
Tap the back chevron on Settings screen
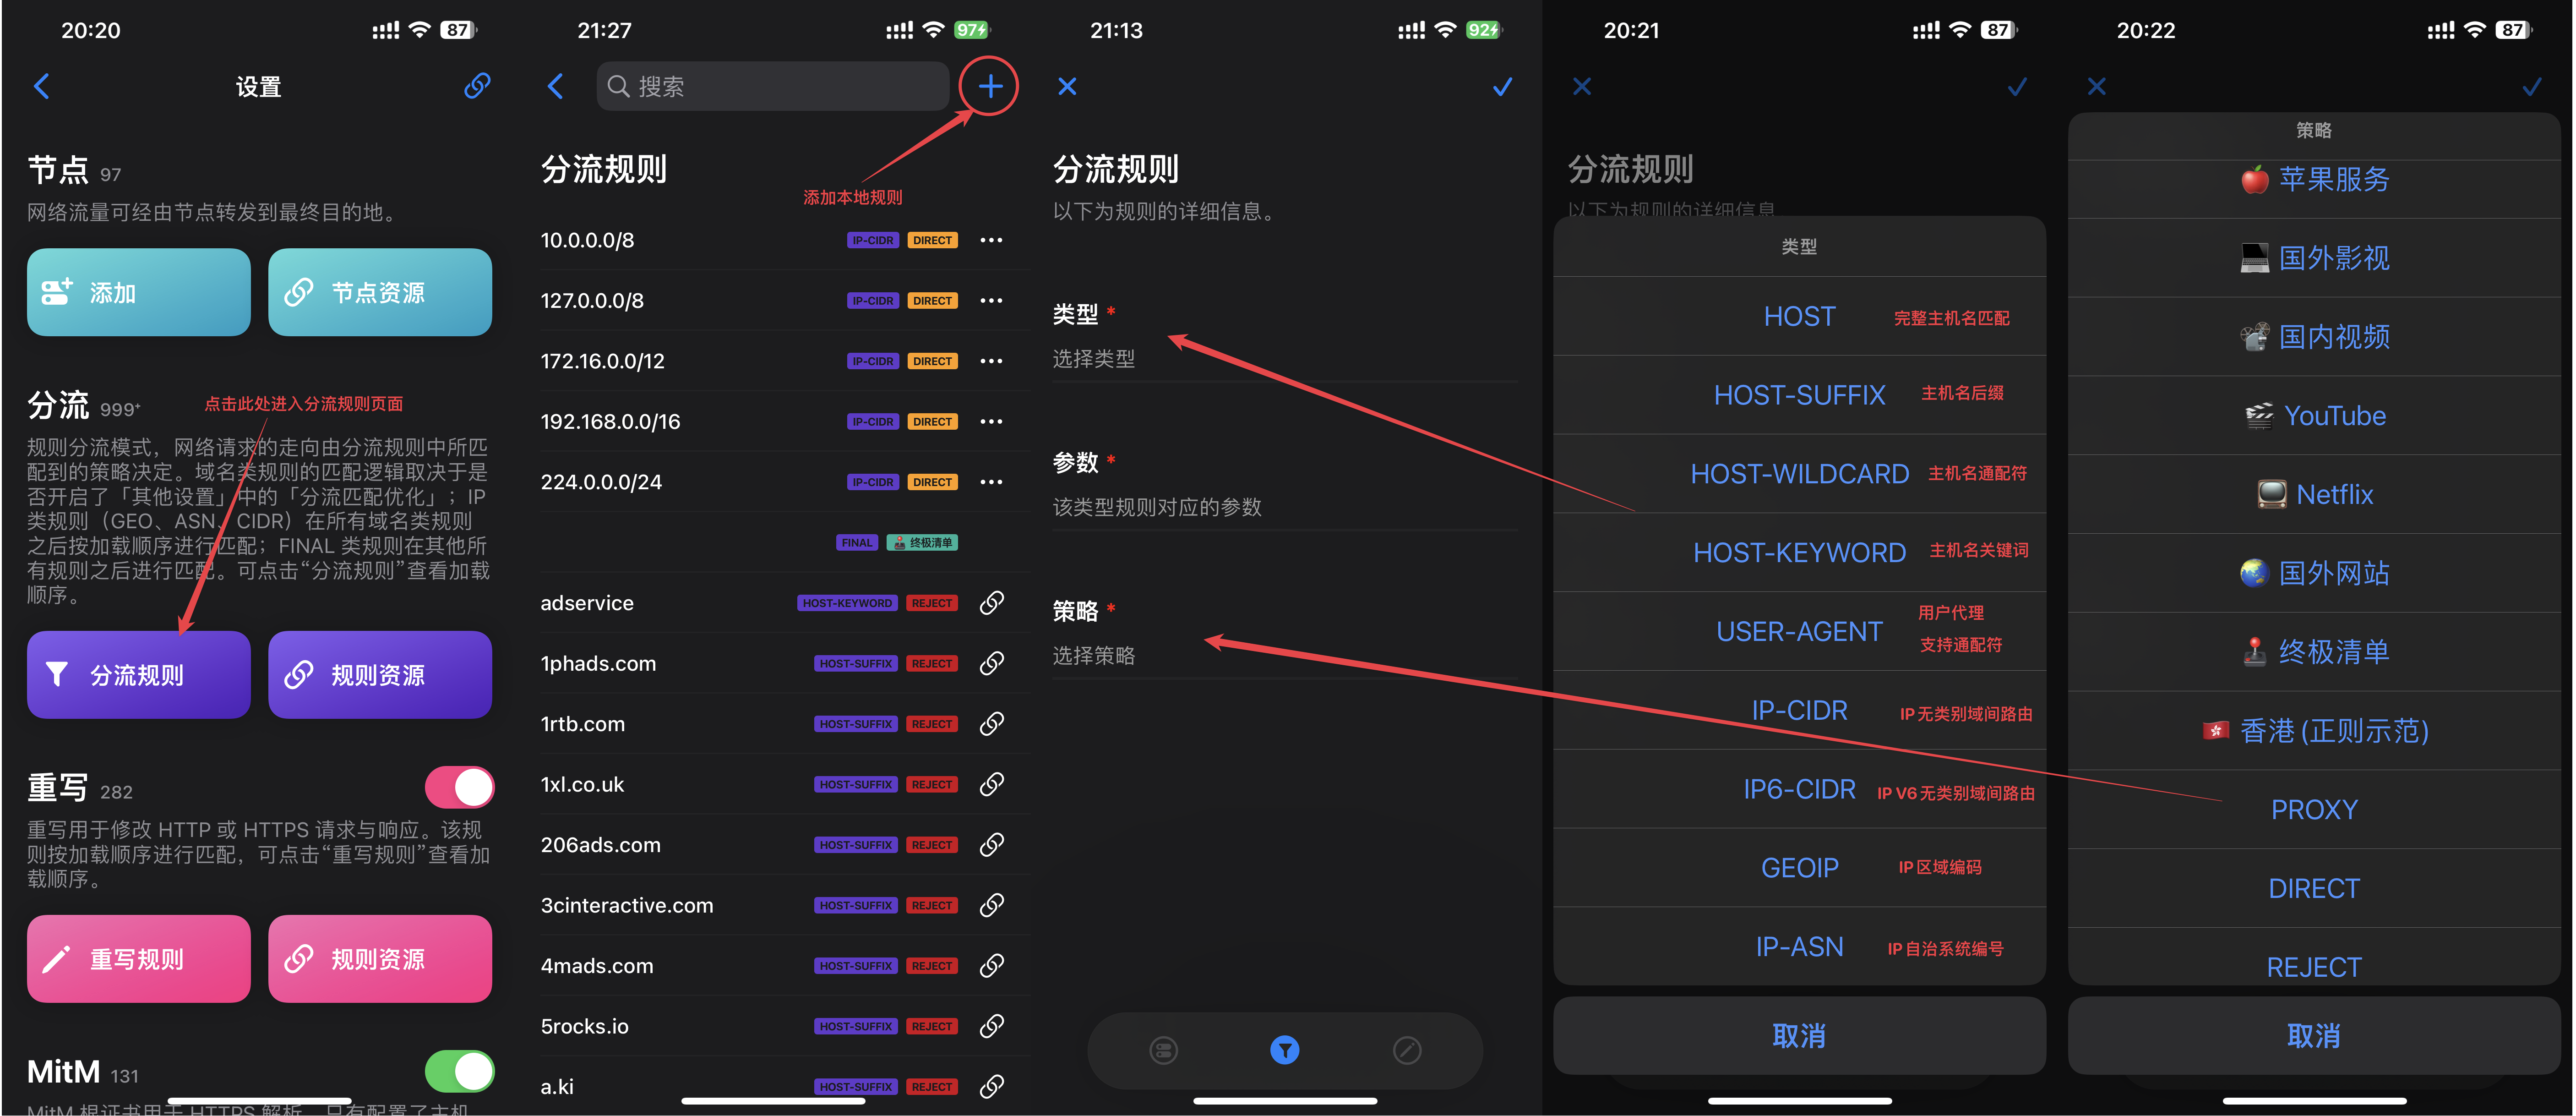point(42,86)
